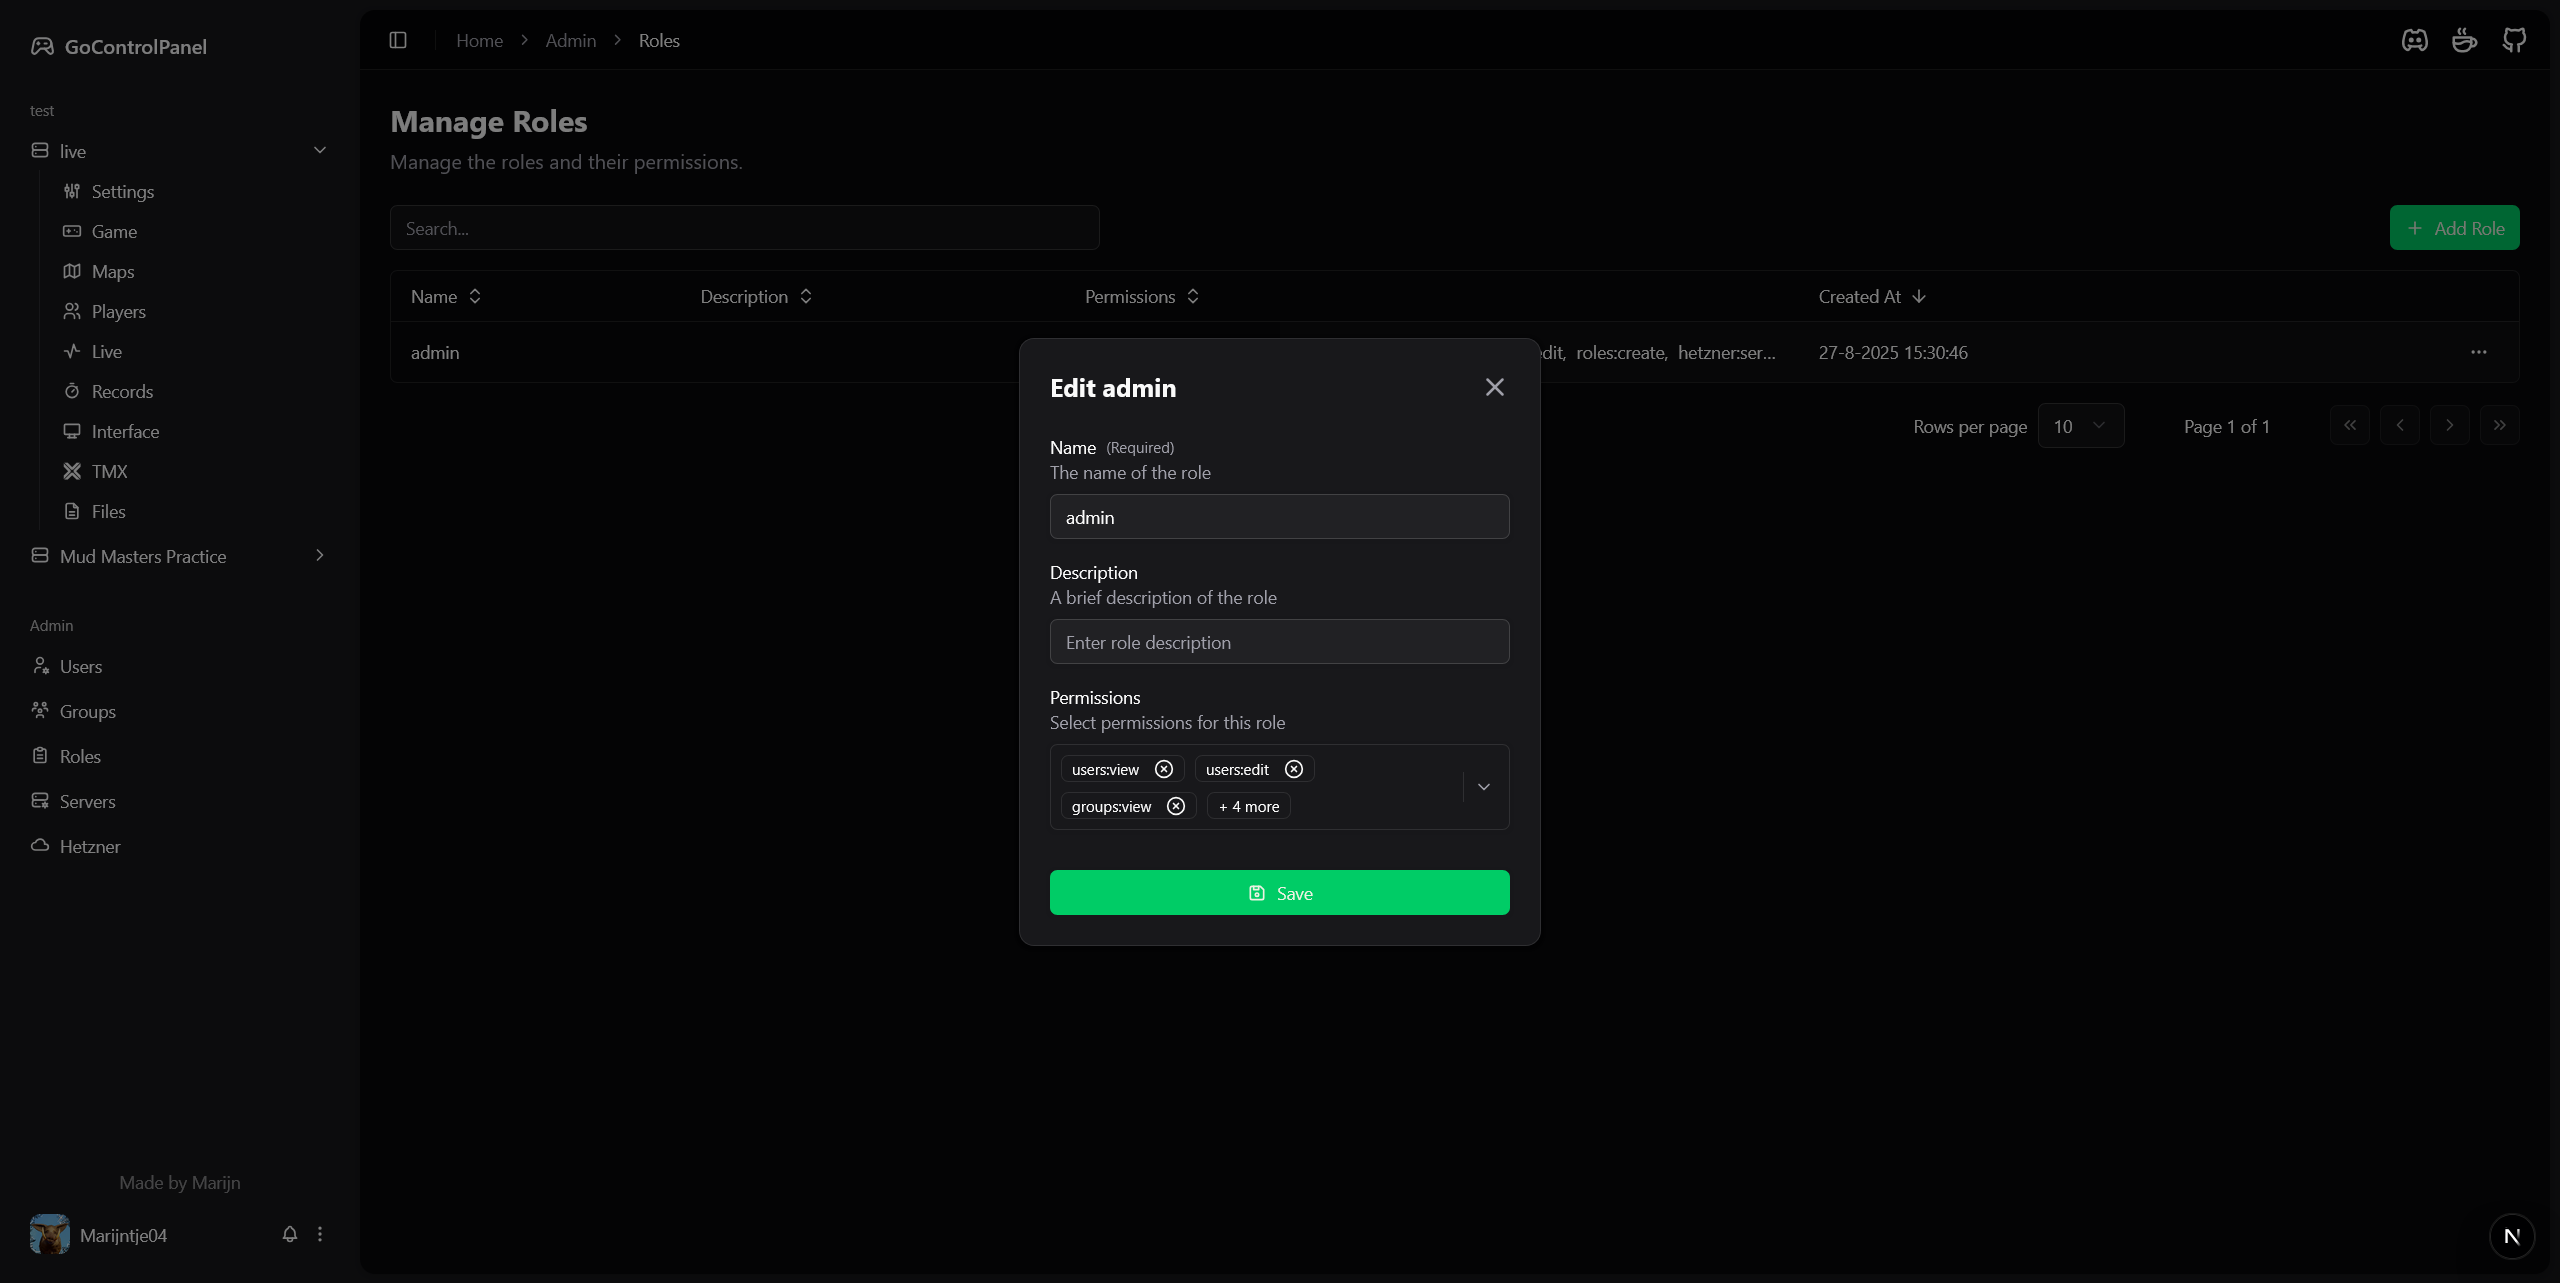
Task: Remove the users:edit permission tag
Action: pos(1294,769)
